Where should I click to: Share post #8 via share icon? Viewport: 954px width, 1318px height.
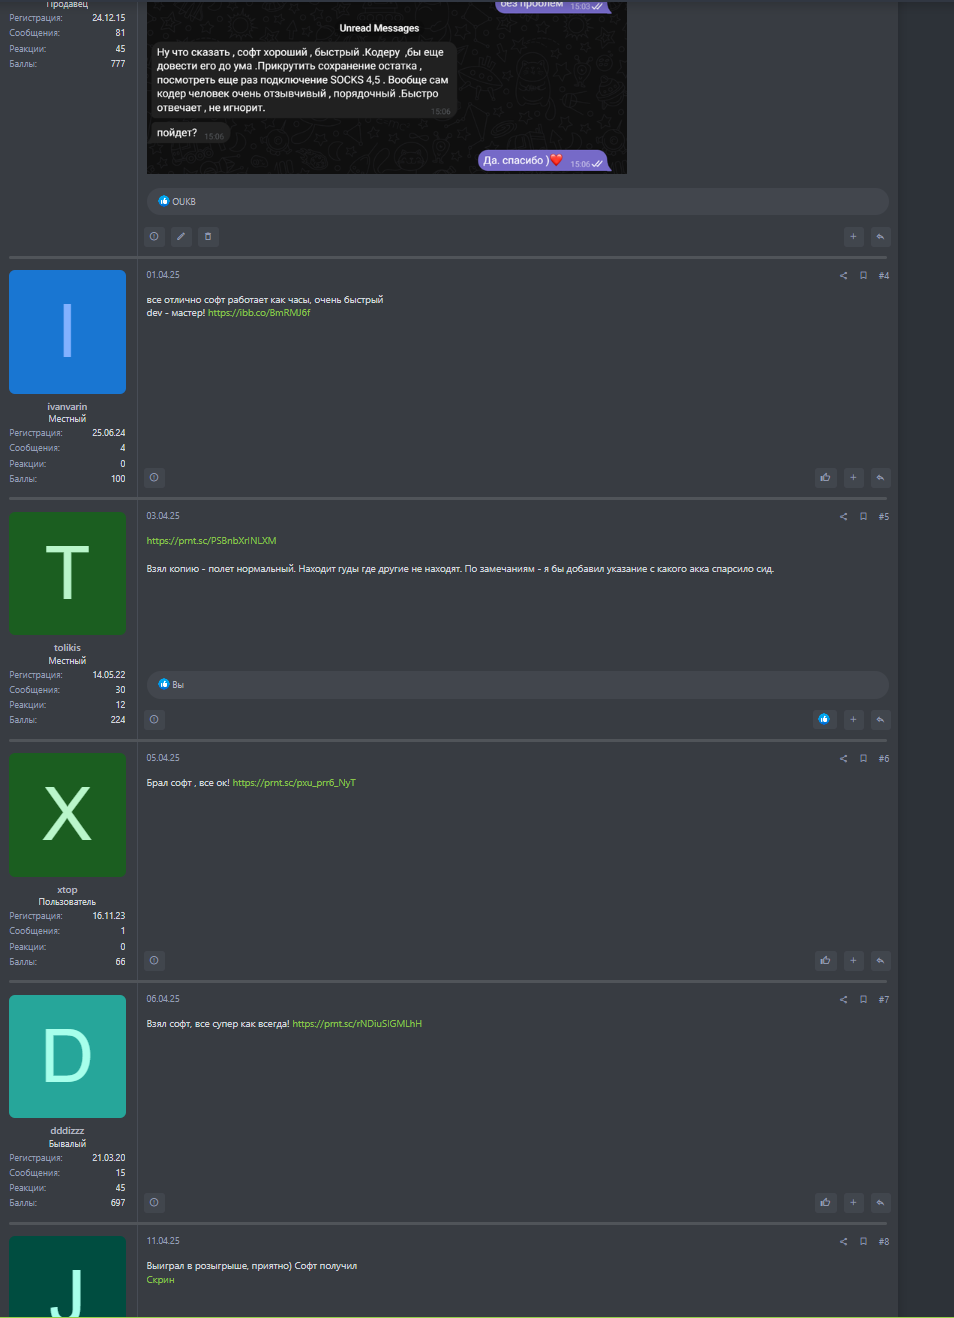(x=843, y=1242)
